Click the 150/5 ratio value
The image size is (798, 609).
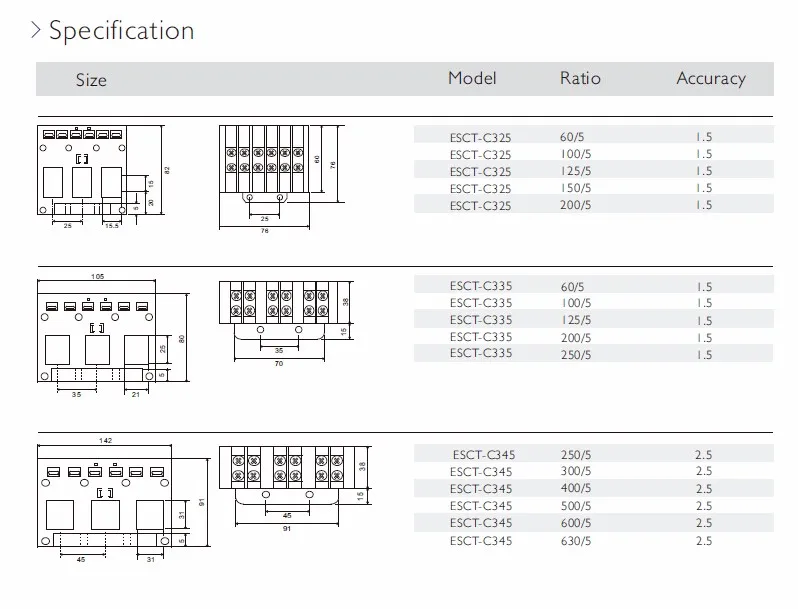click(576, 188)
